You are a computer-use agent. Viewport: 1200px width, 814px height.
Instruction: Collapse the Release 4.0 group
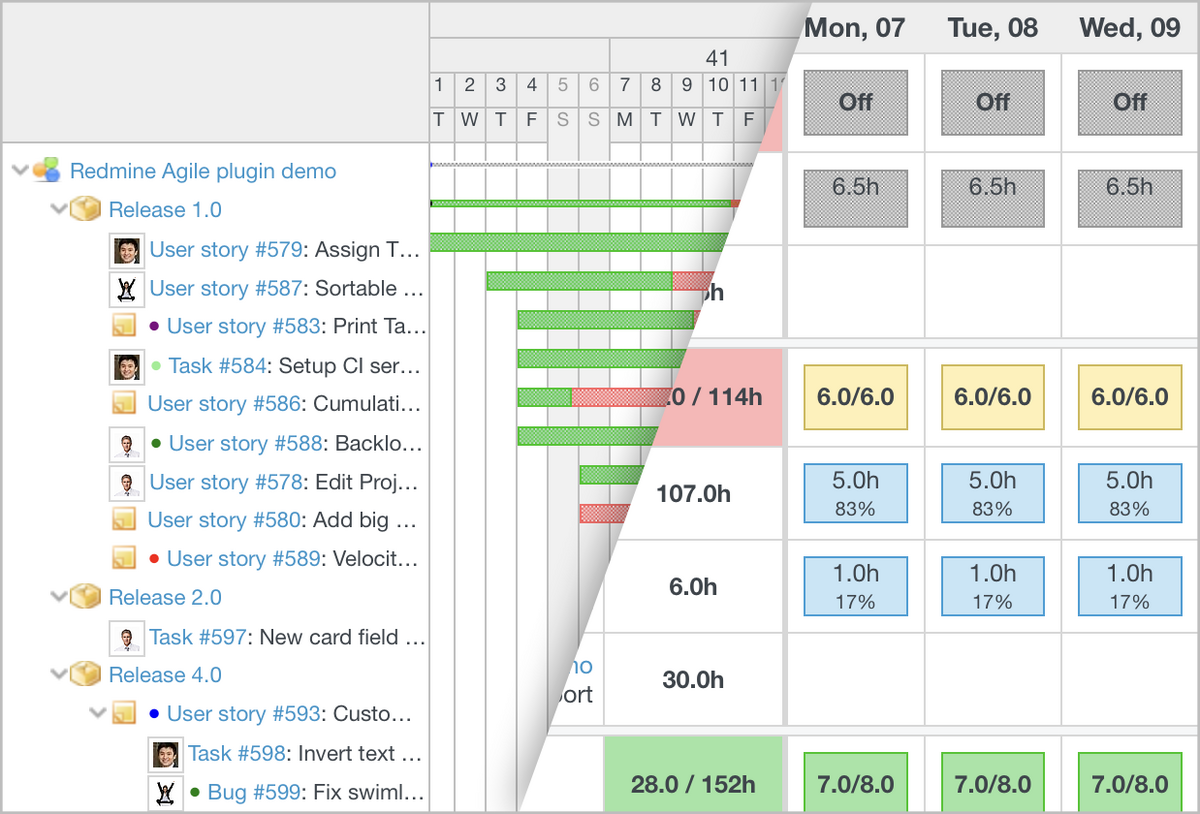(x=58, y=675)
